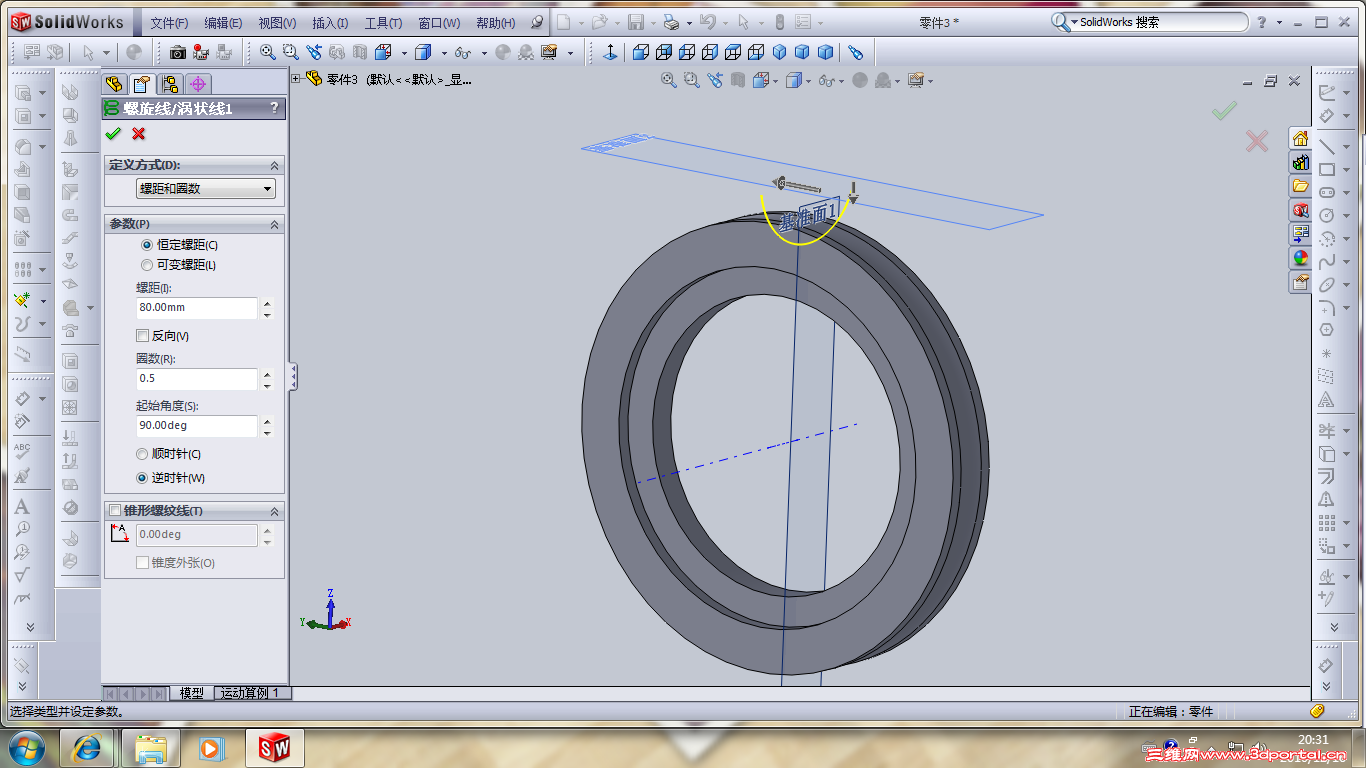
Task: Open PropertyManager help question mark
Action: [x=274, y=108]
